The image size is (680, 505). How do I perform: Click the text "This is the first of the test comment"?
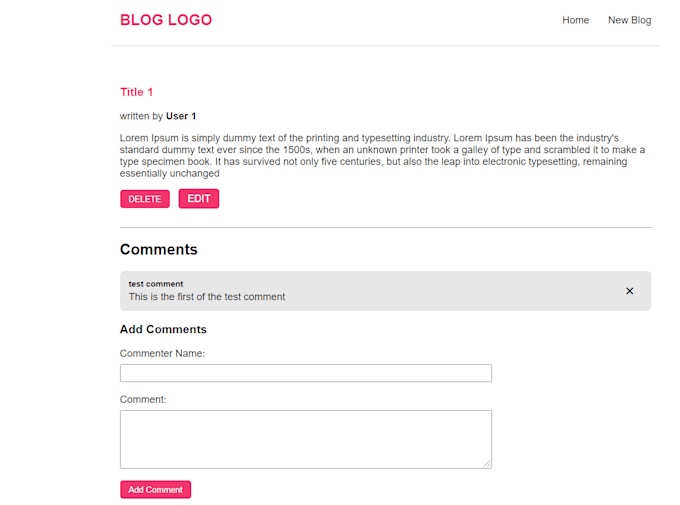point(207,297)
